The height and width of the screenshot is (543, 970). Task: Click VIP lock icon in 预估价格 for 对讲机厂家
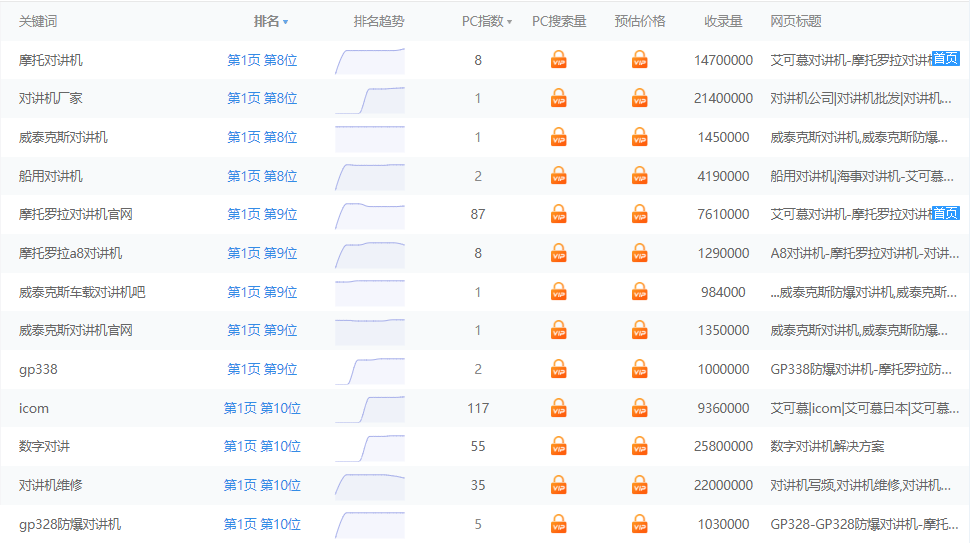[x=639, y=98]
